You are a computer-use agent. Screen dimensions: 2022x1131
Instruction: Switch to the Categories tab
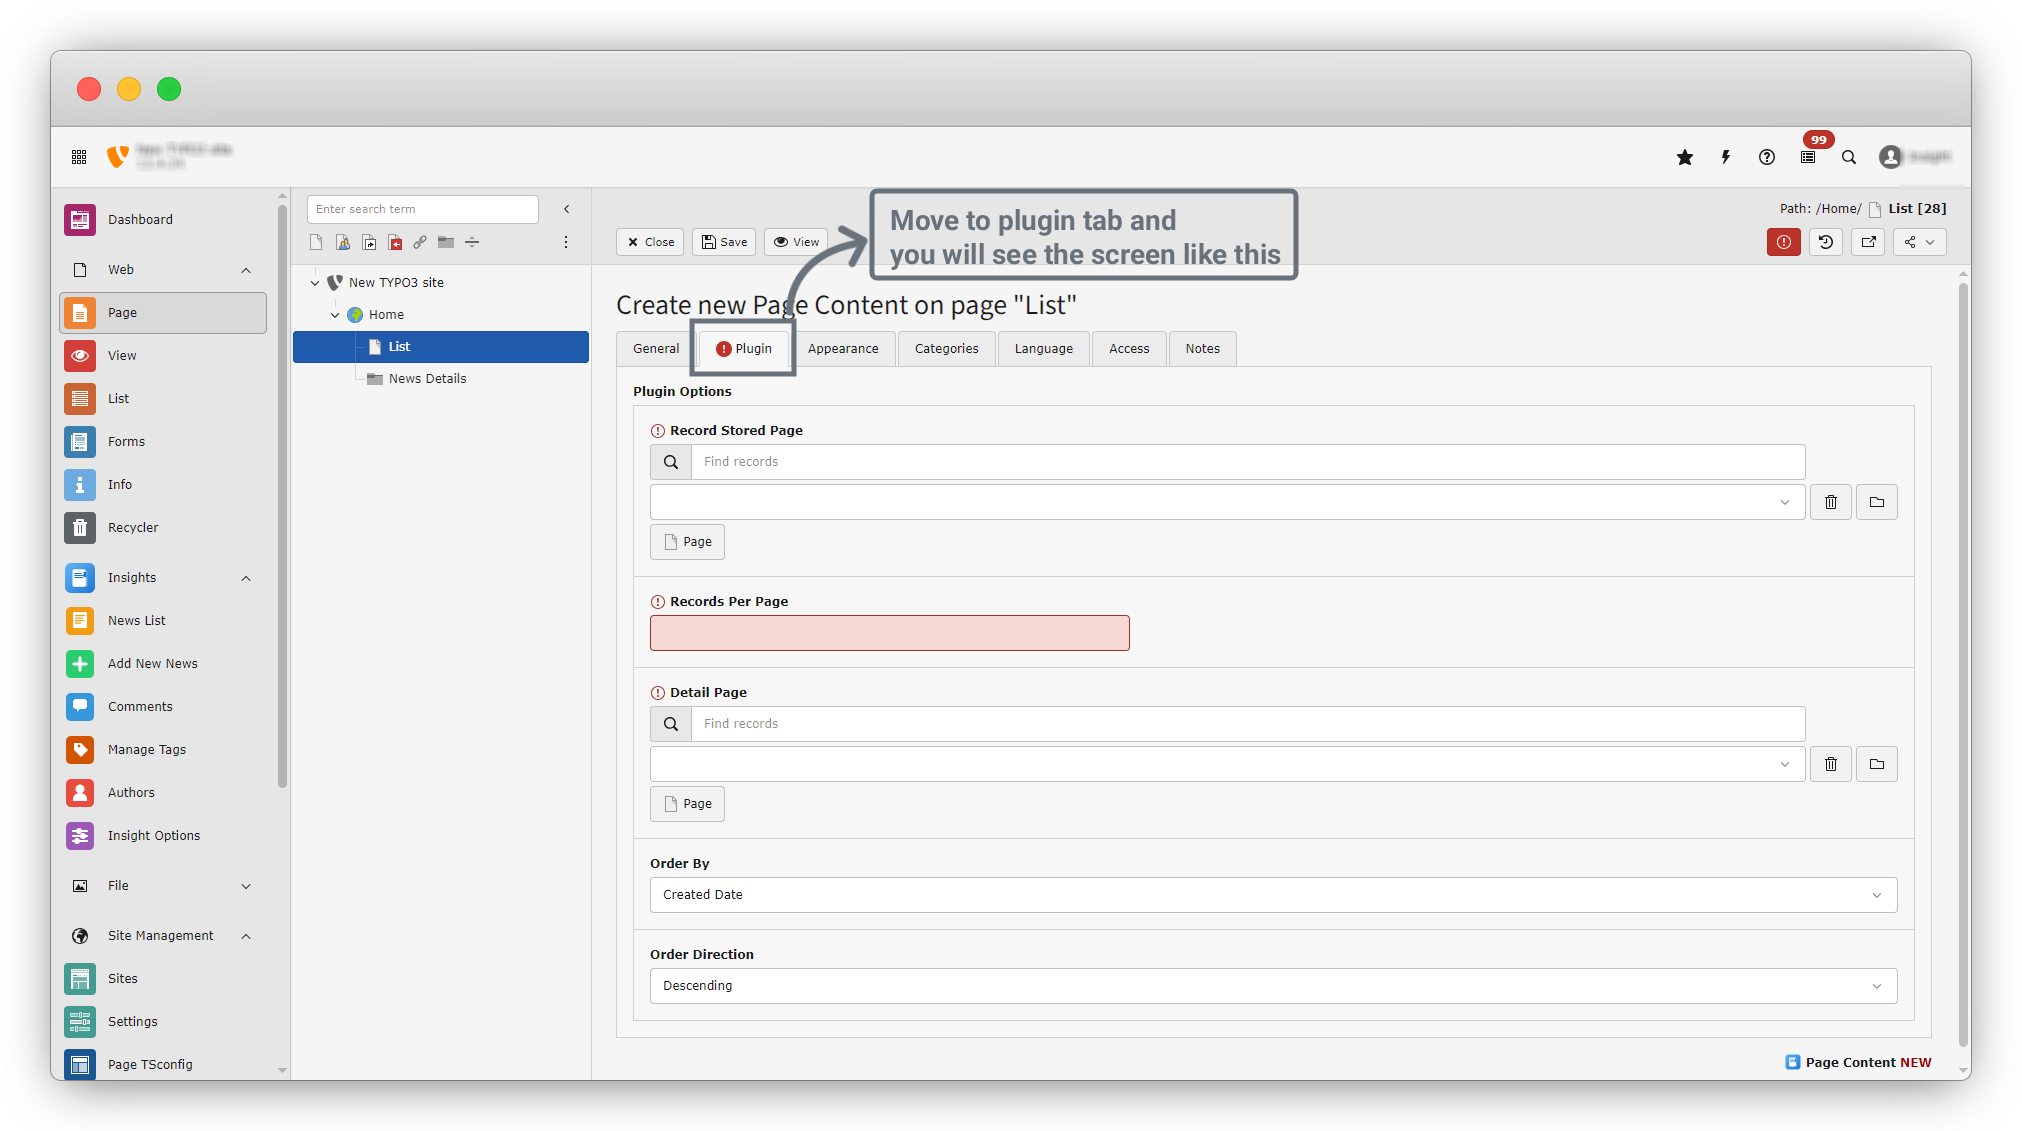946,349
